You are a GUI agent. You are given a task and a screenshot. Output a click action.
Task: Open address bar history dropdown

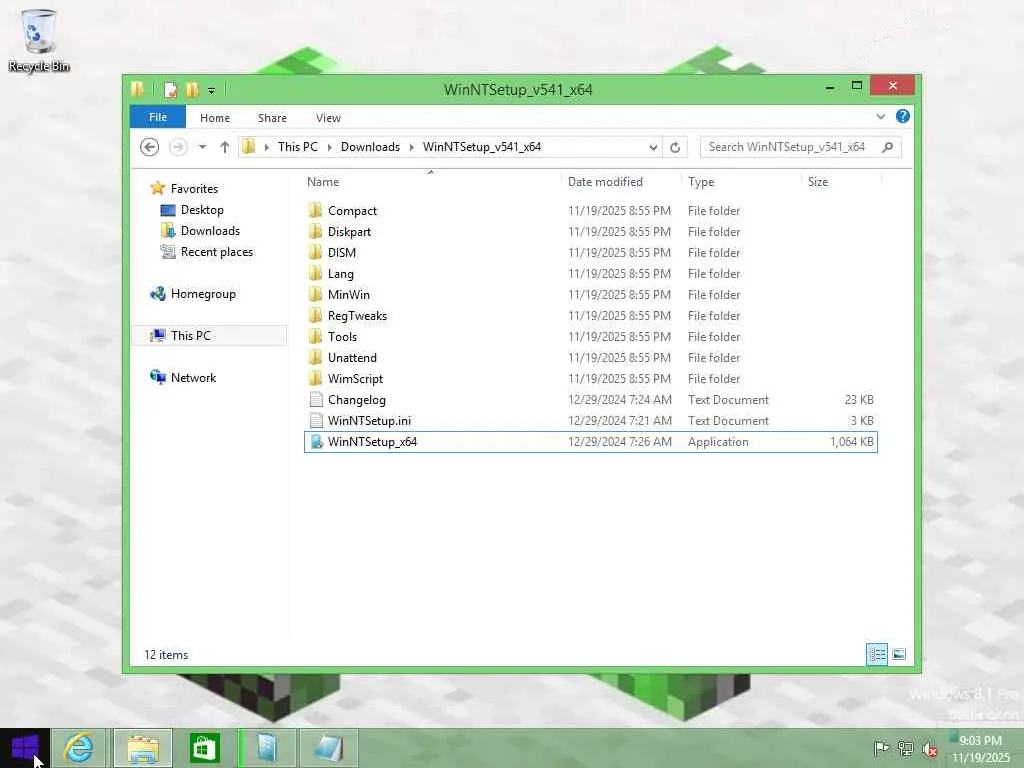click(652, 147)
